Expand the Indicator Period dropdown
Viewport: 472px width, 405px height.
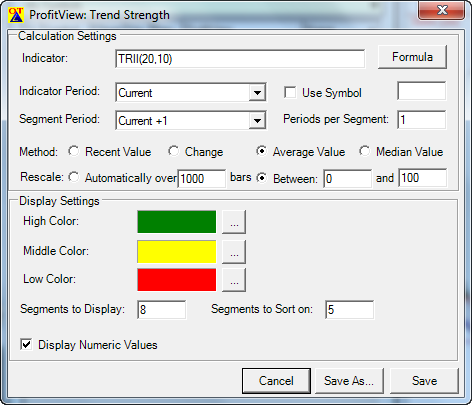tap(257, 92)
